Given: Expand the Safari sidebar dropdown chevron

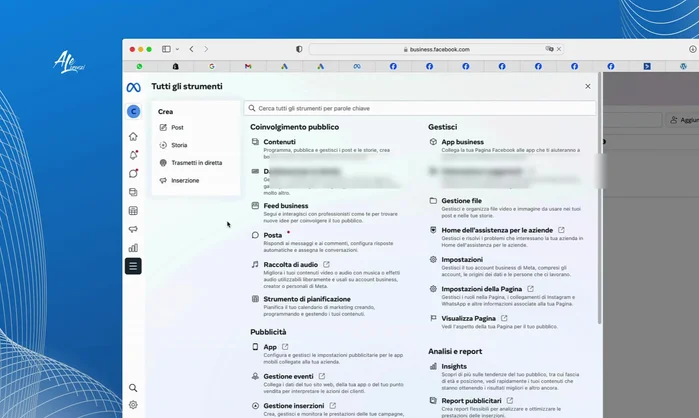Looking at the screenshot, I should 177,49.
